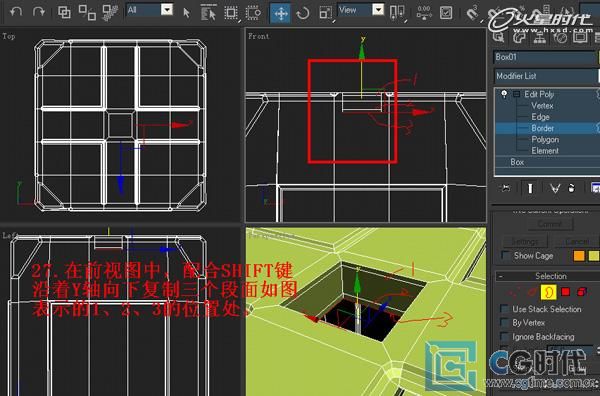
Task: Undo the last action via the toolbar arrow
Action: [x=16, y=12]
